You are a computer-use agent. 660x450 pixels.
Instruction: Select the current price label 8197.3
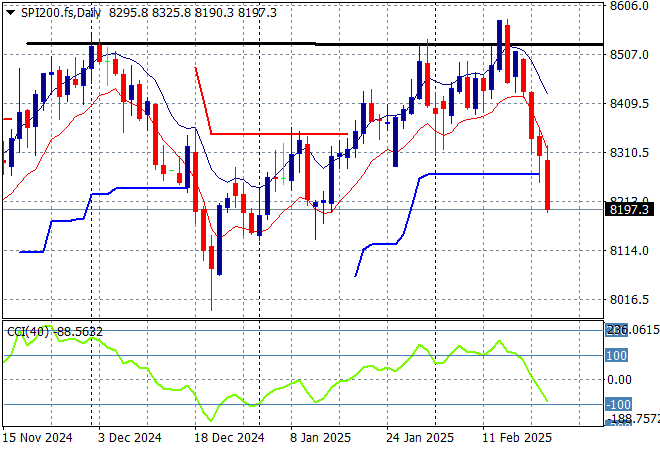click(629, 209)
